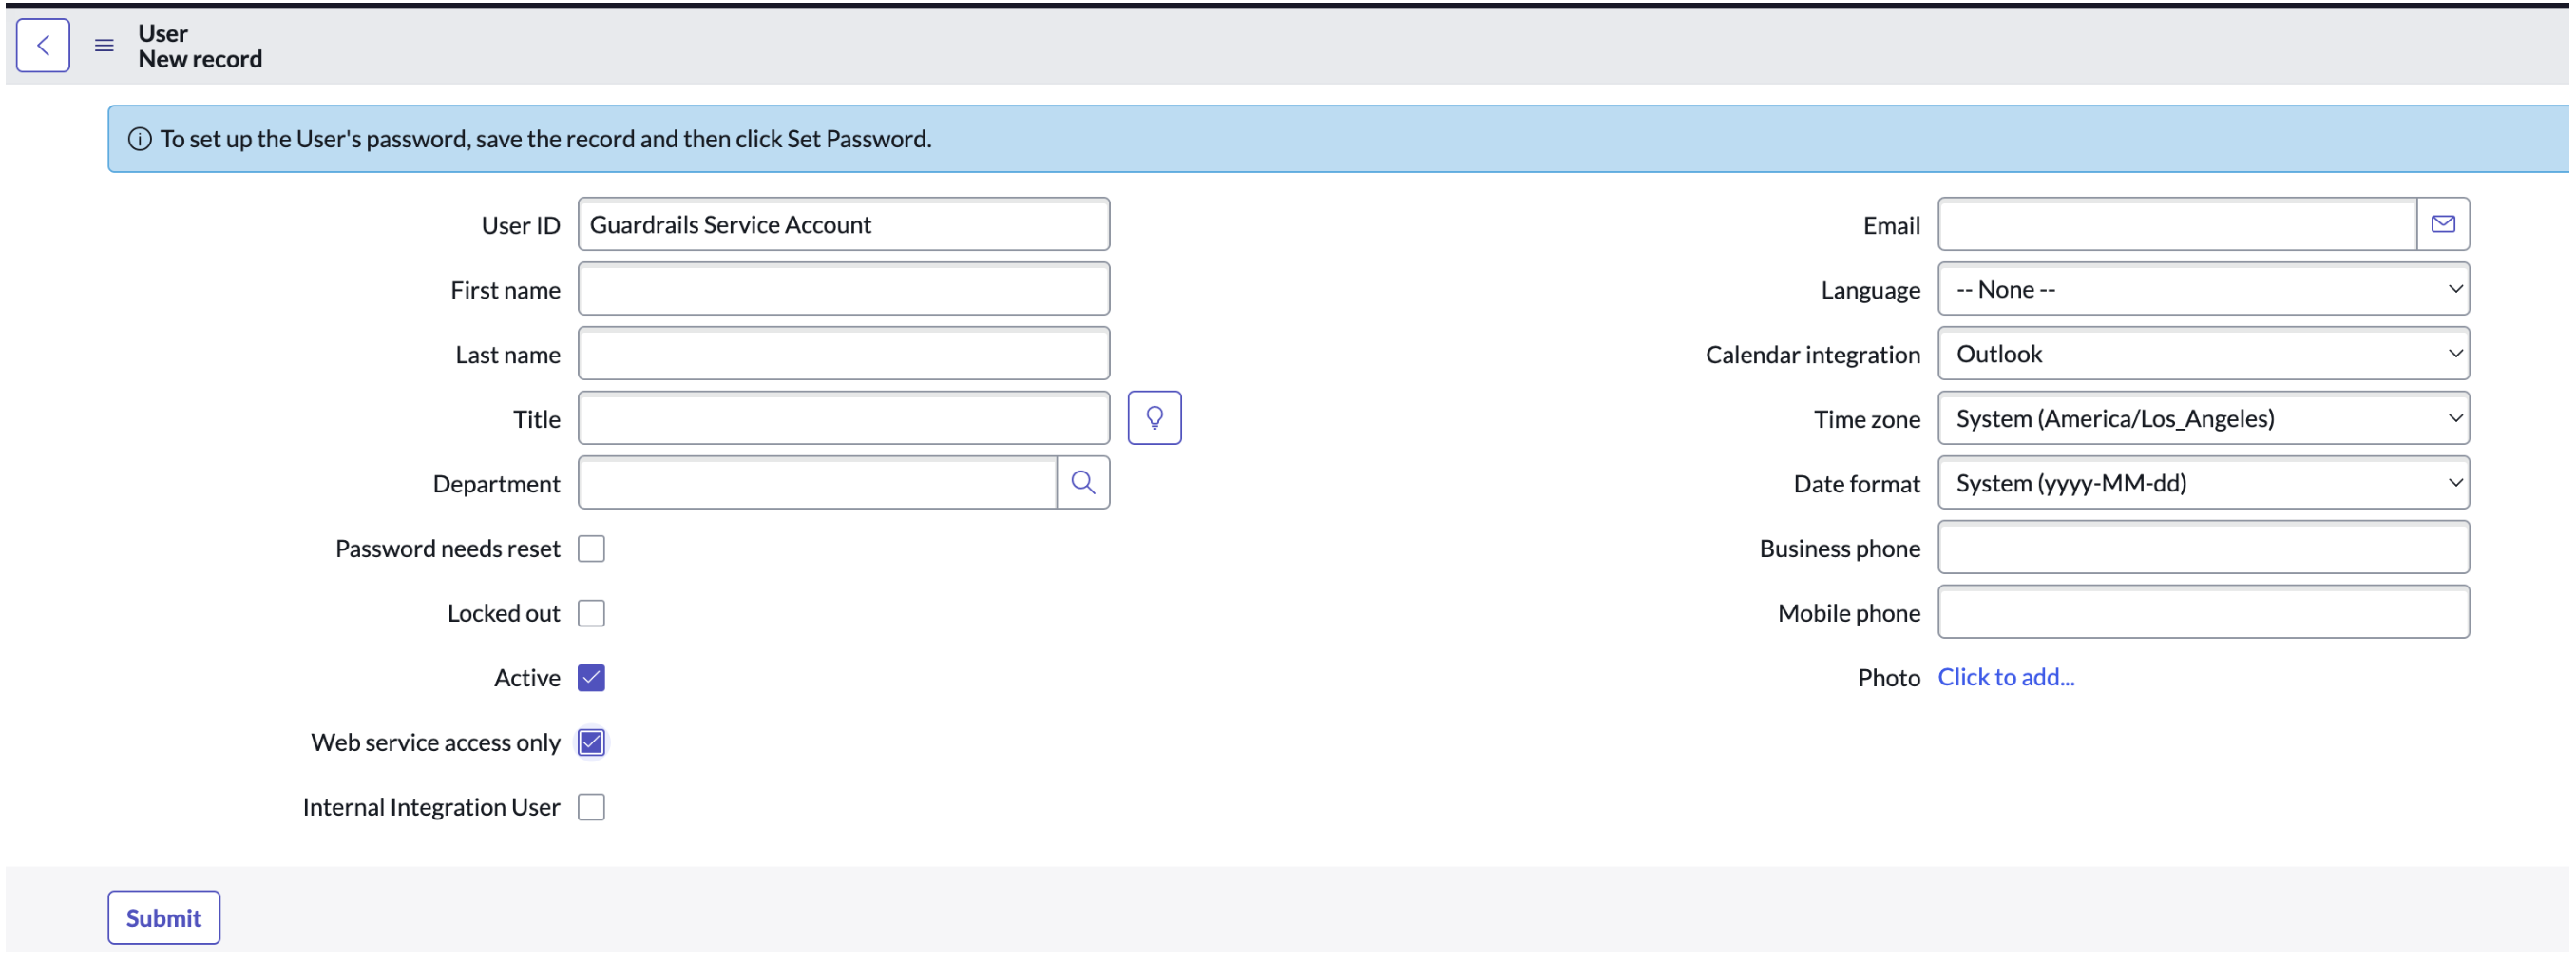Open the form context menu hamburger icon
This screenshot has height=963, width=2576.
pos(104,45)
